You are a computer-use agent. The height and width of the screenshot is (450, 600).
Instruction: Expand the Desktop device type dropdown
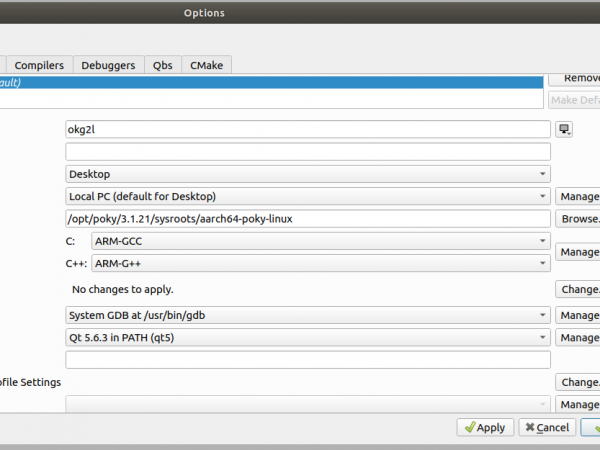307,174
